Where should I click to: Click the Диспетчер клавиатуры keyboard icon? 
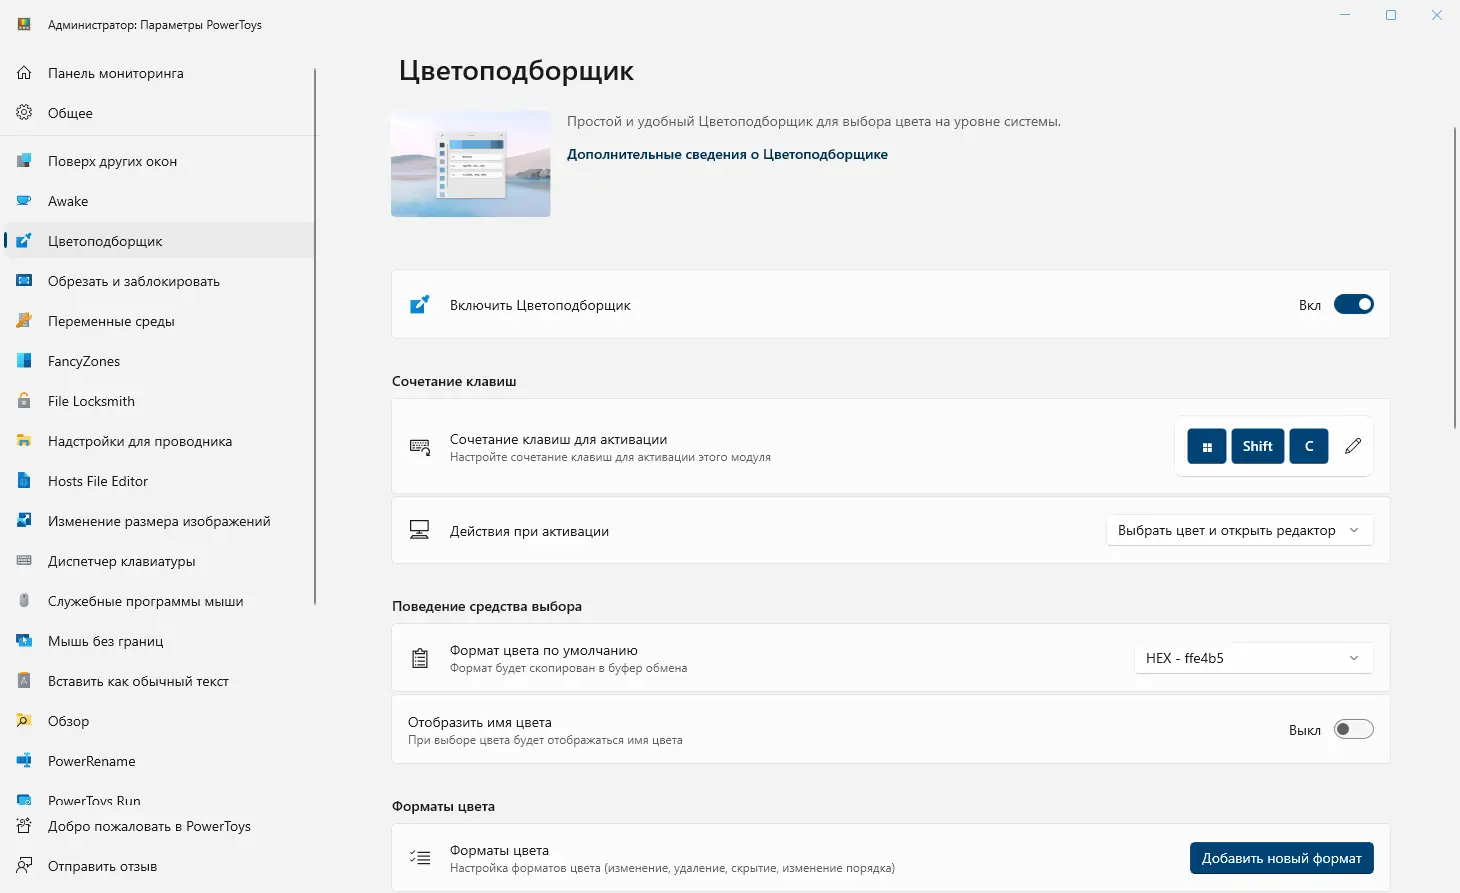[24, 561]
